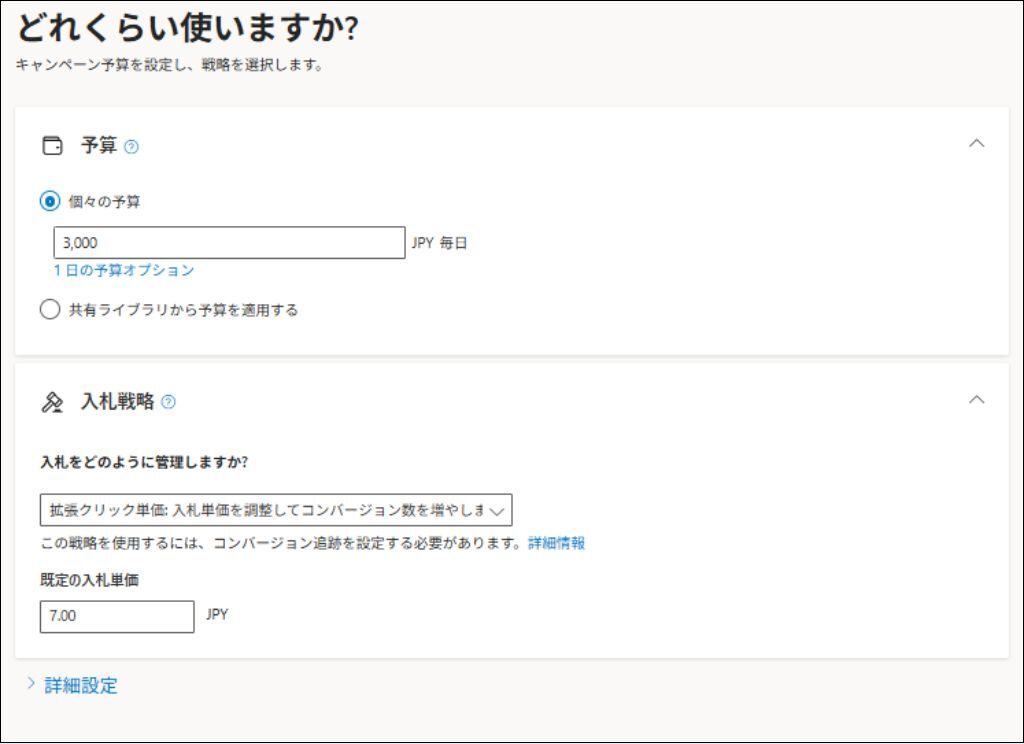Collapse the 入札戦略 section with its chevron
This screenshot has height=744, width=1024.
[x=976, y=399]
